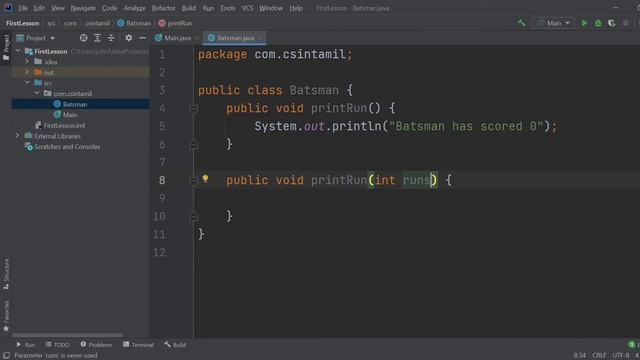The image size is (640, 360).
Task: Open the Main run configuration dropdown
Action: point(553,23)
